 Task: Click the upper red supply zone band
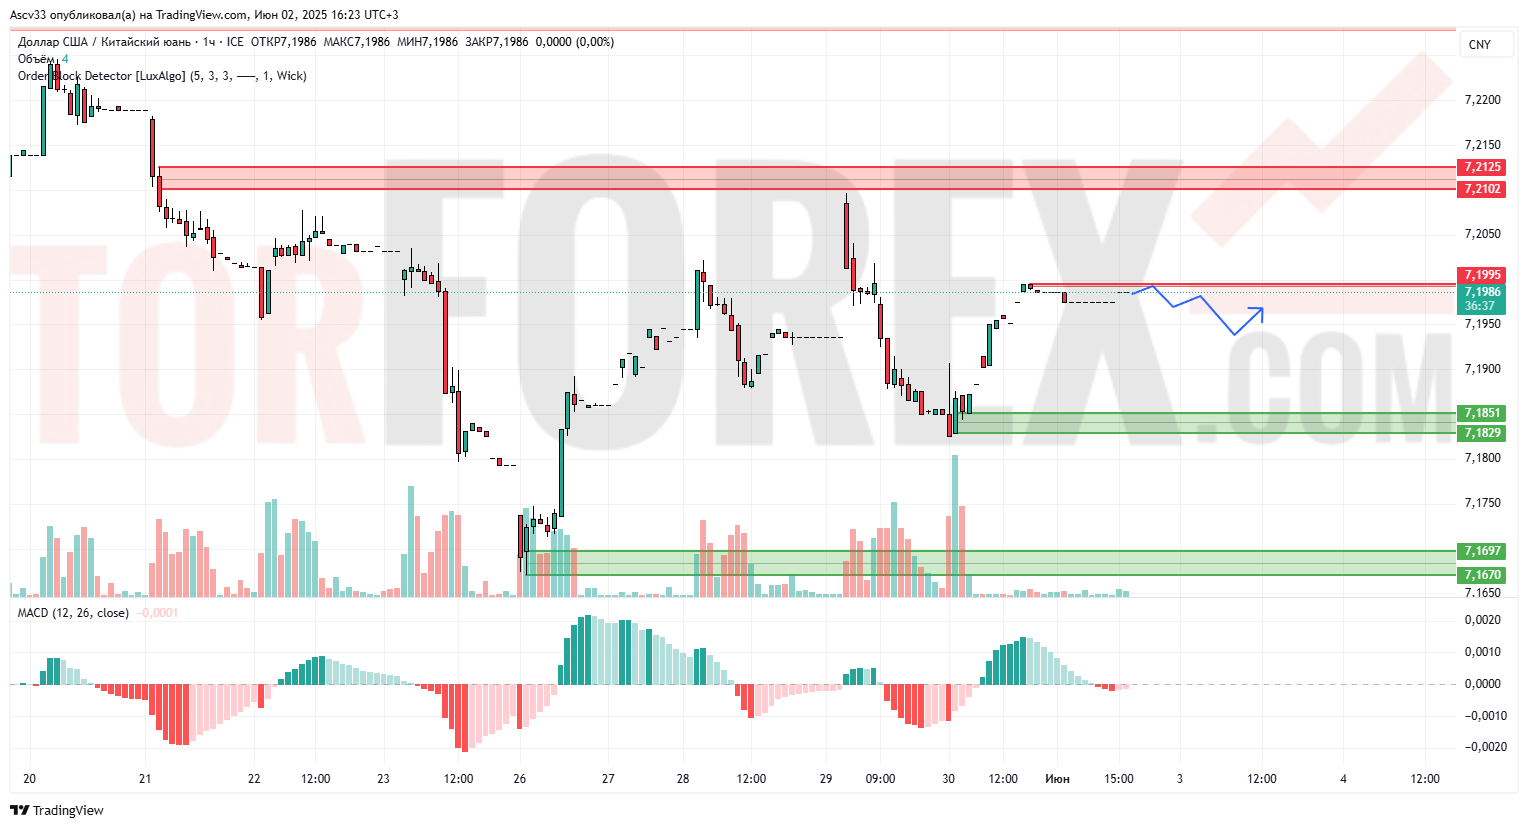pos(800,178)
